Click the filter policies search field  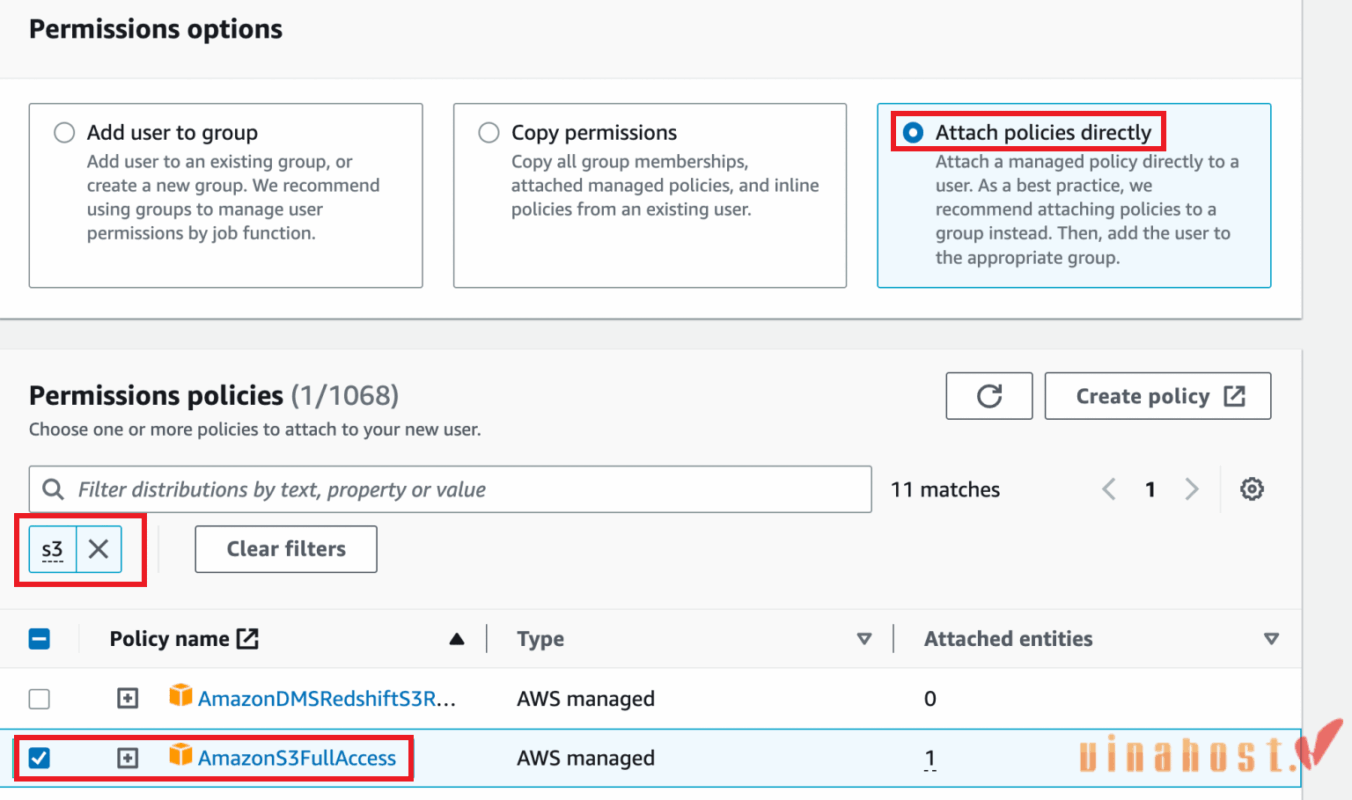click(450, 489)
